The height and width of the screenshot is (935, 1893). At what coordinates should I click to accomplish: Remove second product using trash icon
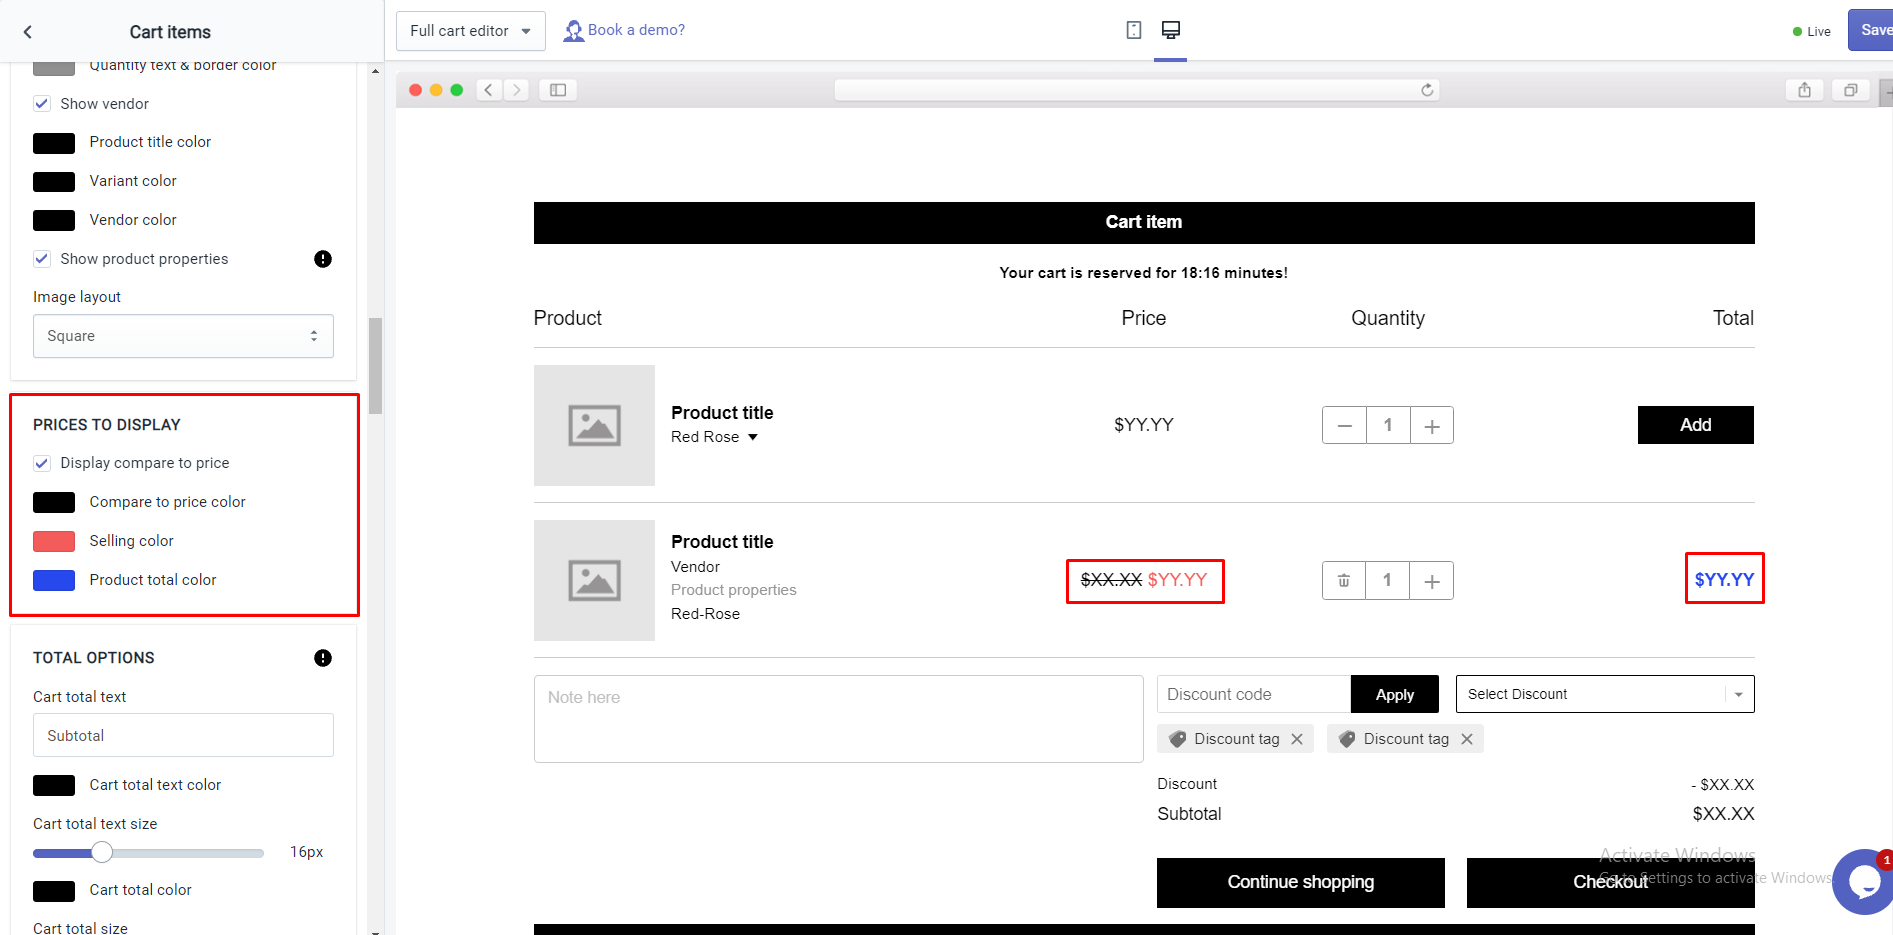coord(1344,581)
